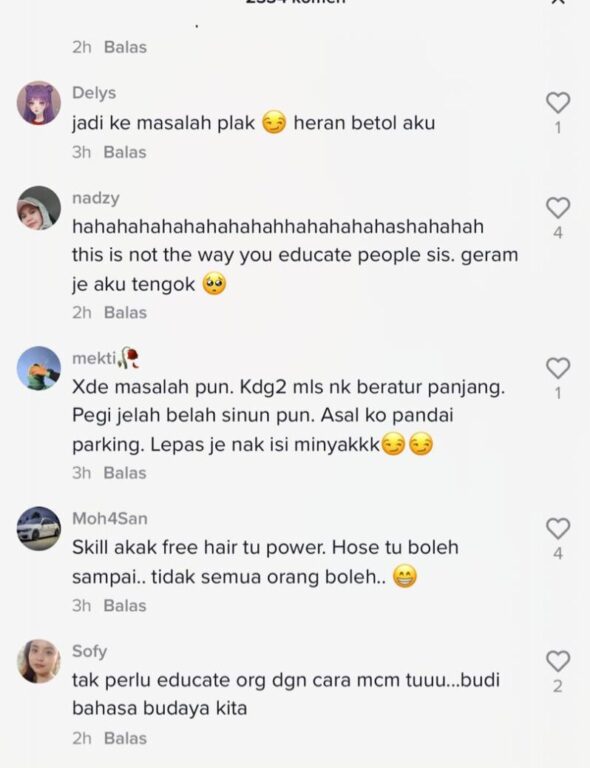View mekti's avatar profile
Viewport: 590px width, 768px height.
point(39,368)
